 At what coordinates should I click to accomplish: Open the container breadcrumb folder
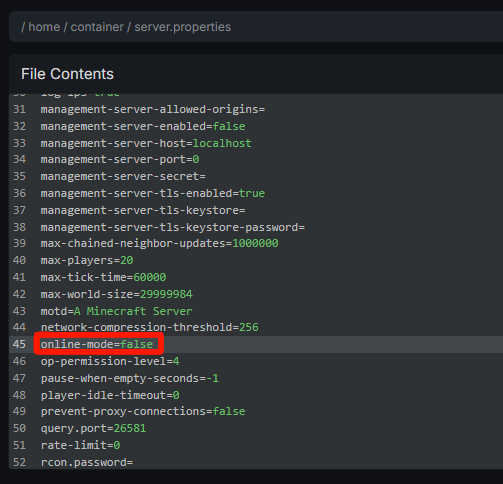[x=97, y=27]
